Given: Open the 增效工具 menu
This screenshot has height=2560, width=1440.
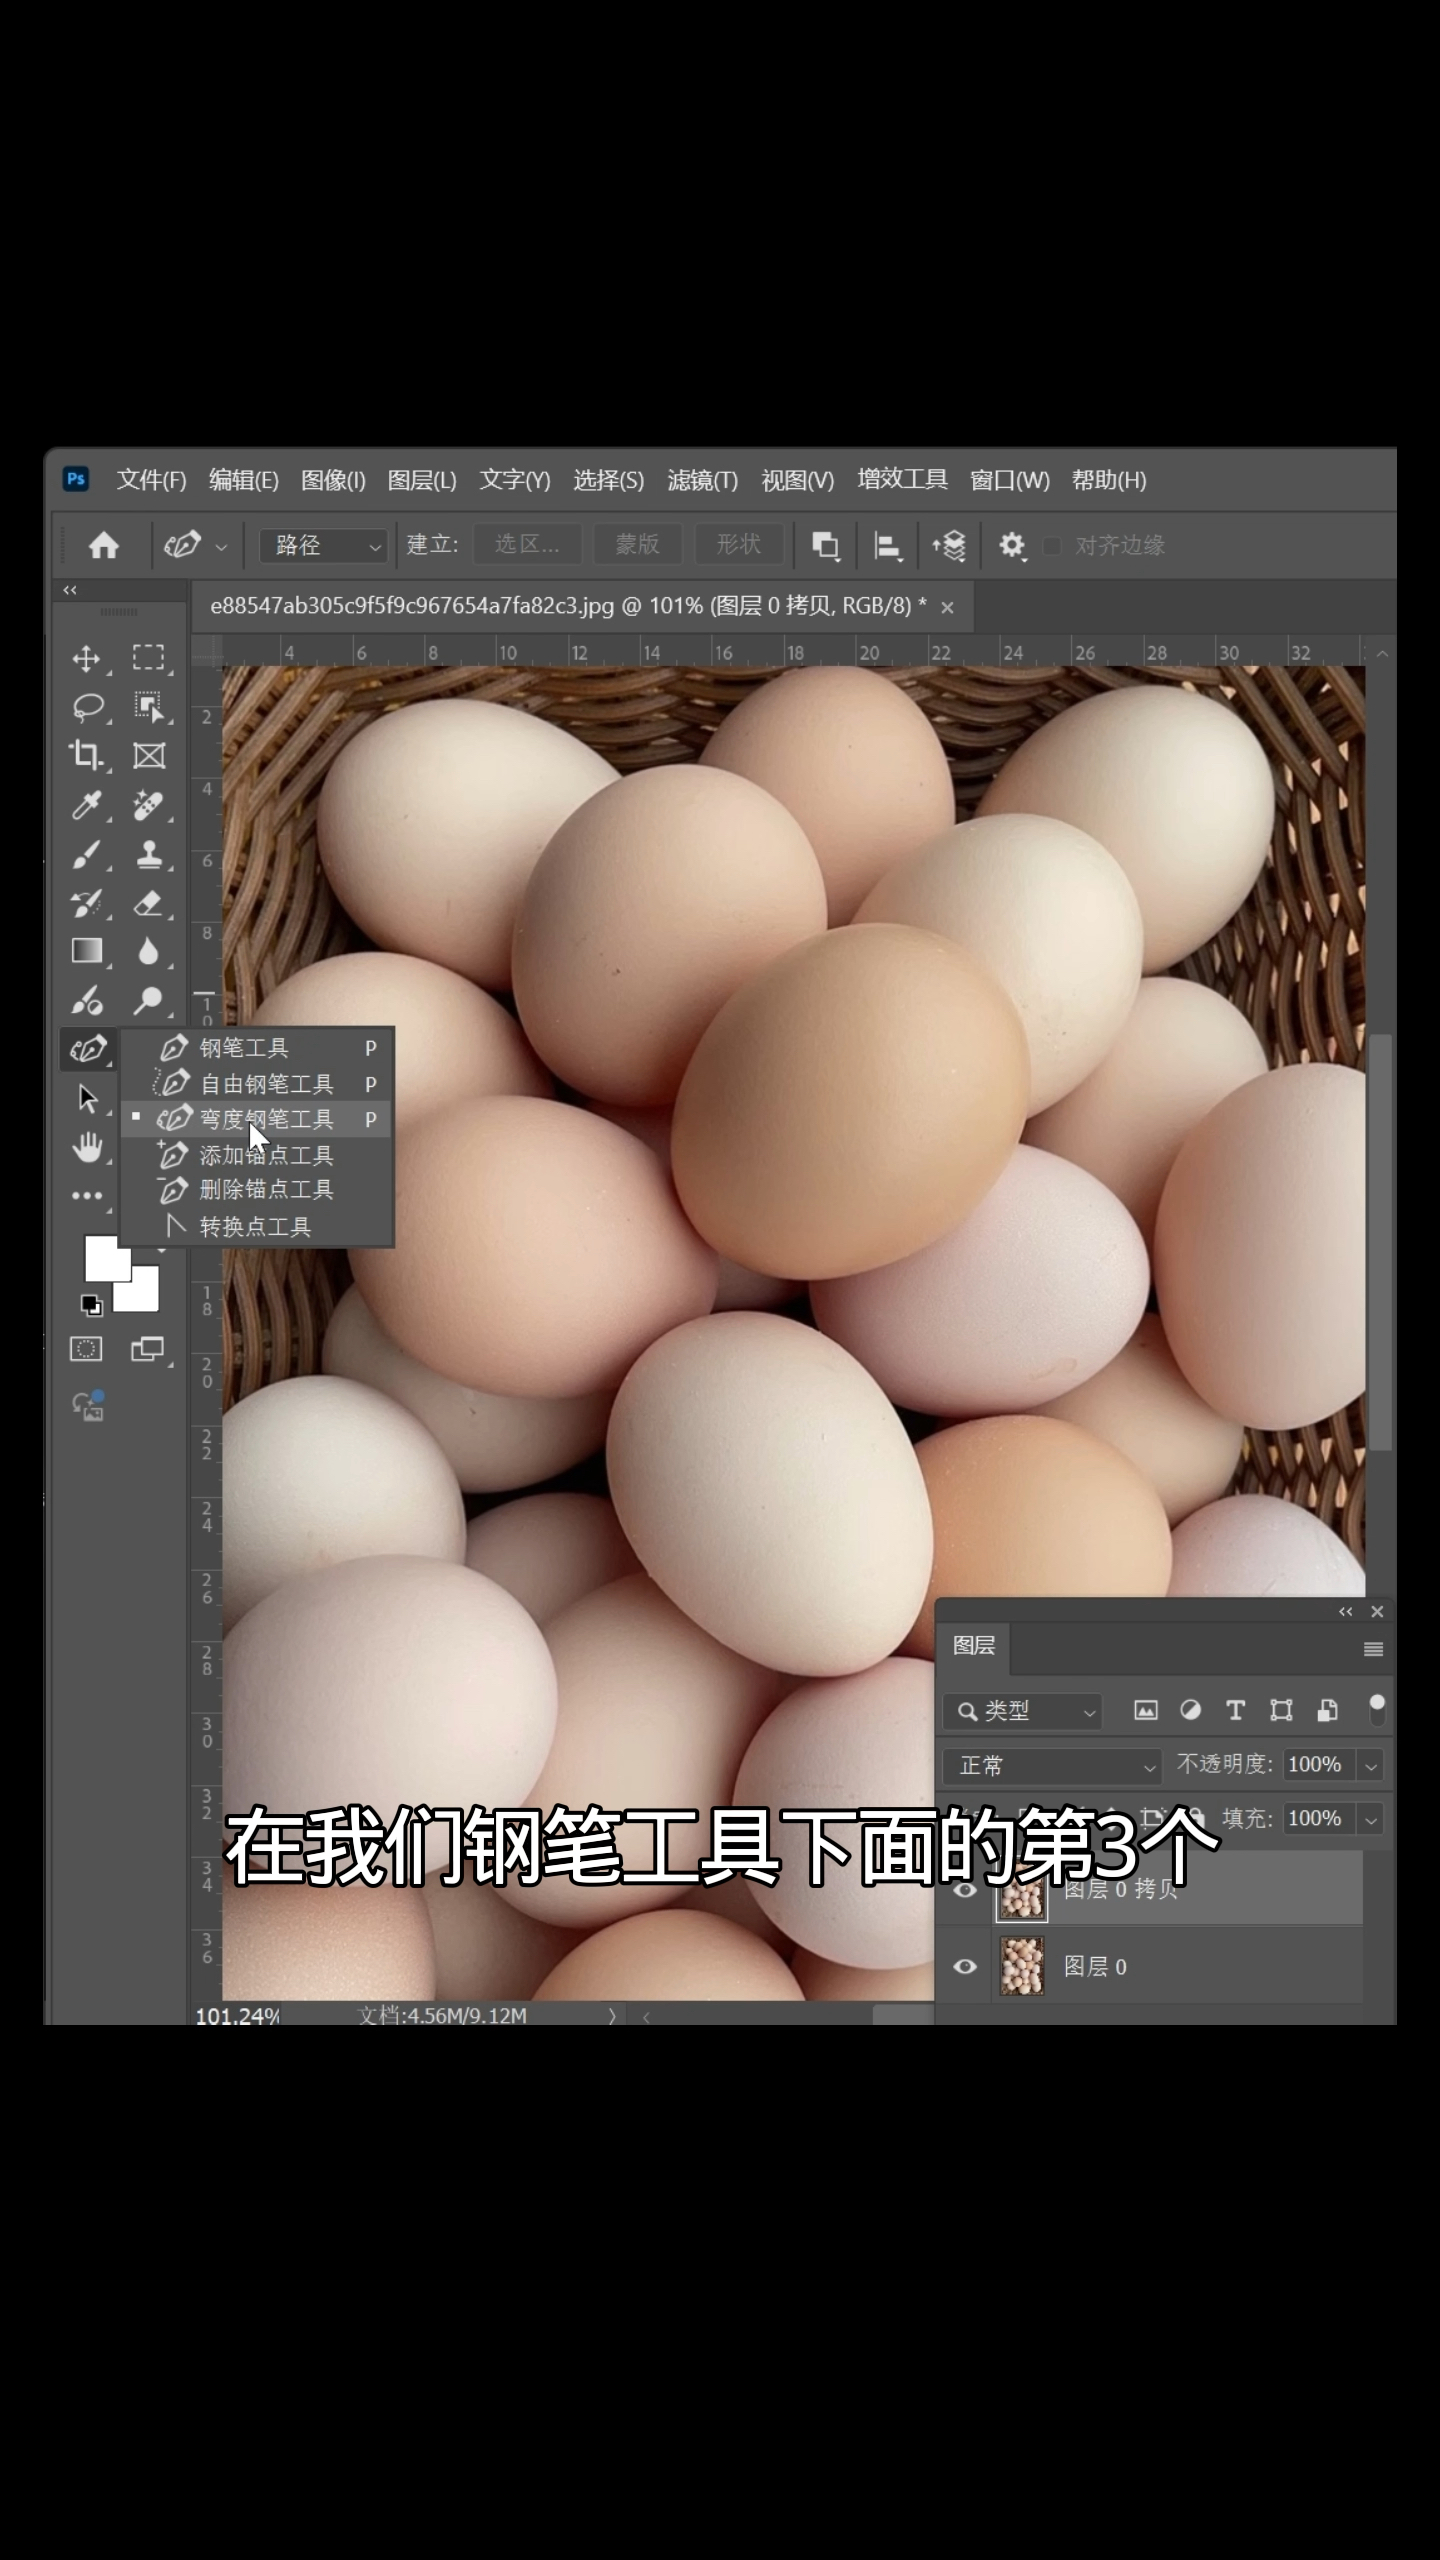Looking at the screenshot, I should [x=902, y=480].
